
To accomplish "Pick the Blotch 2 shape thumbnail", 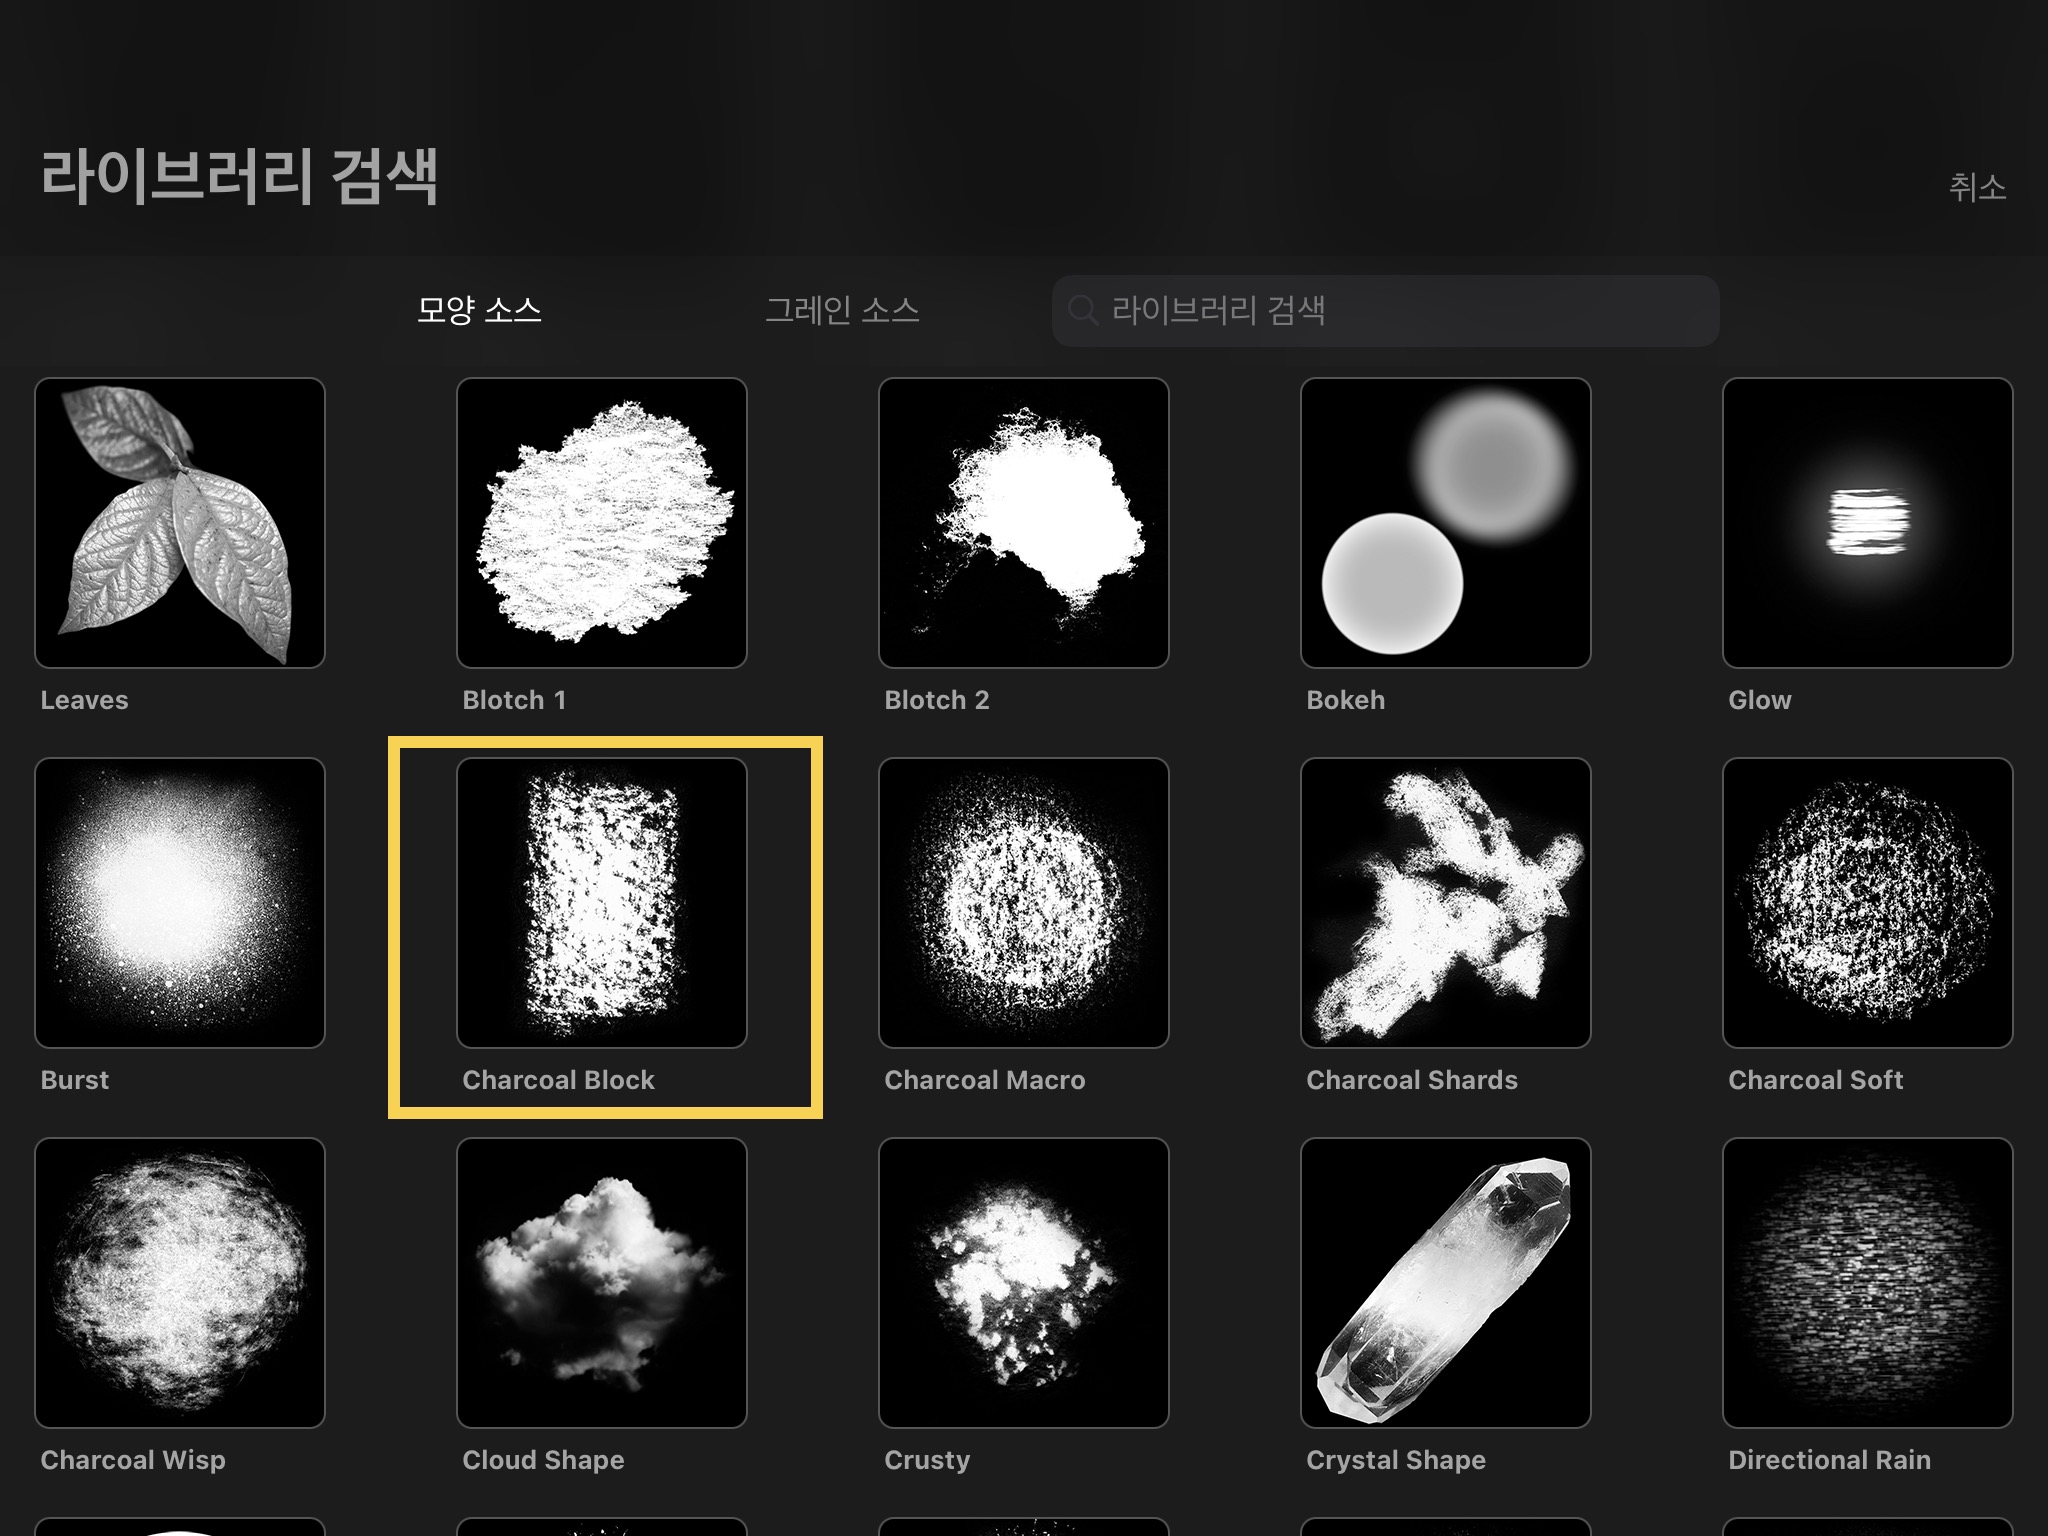I will point(1024,522).
